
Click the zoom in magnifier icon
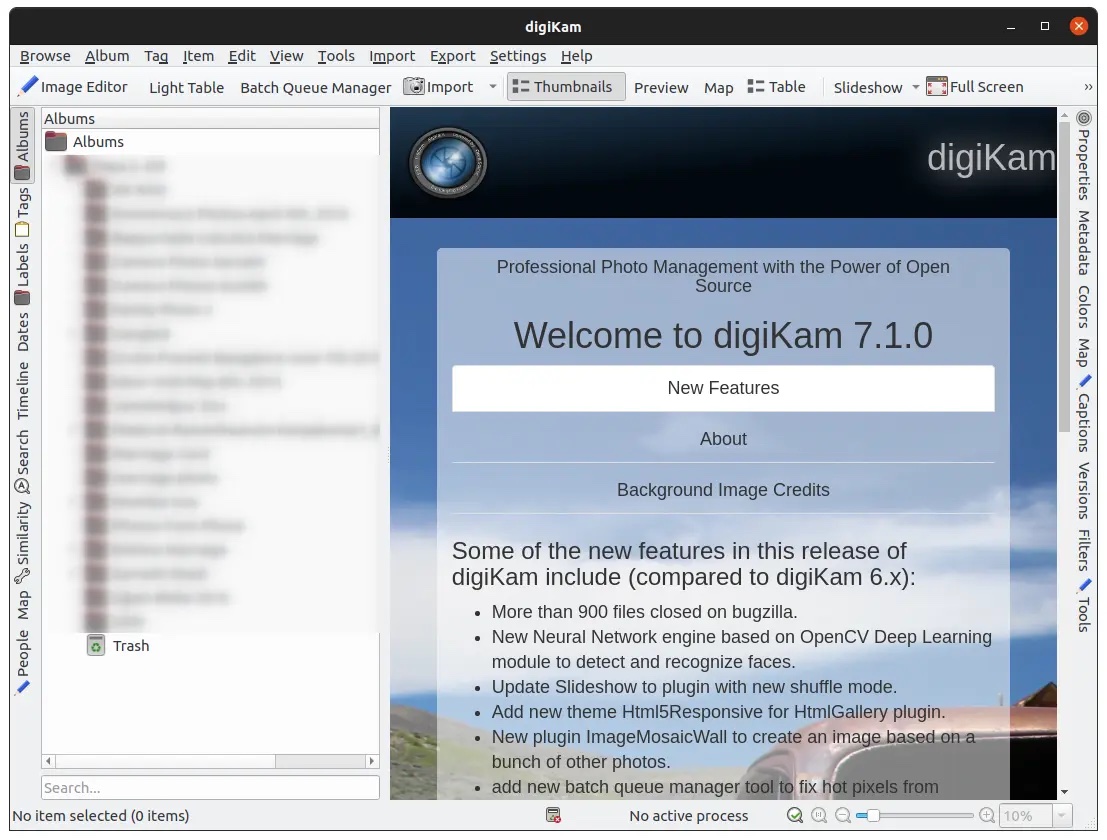[x=987, y=816]
